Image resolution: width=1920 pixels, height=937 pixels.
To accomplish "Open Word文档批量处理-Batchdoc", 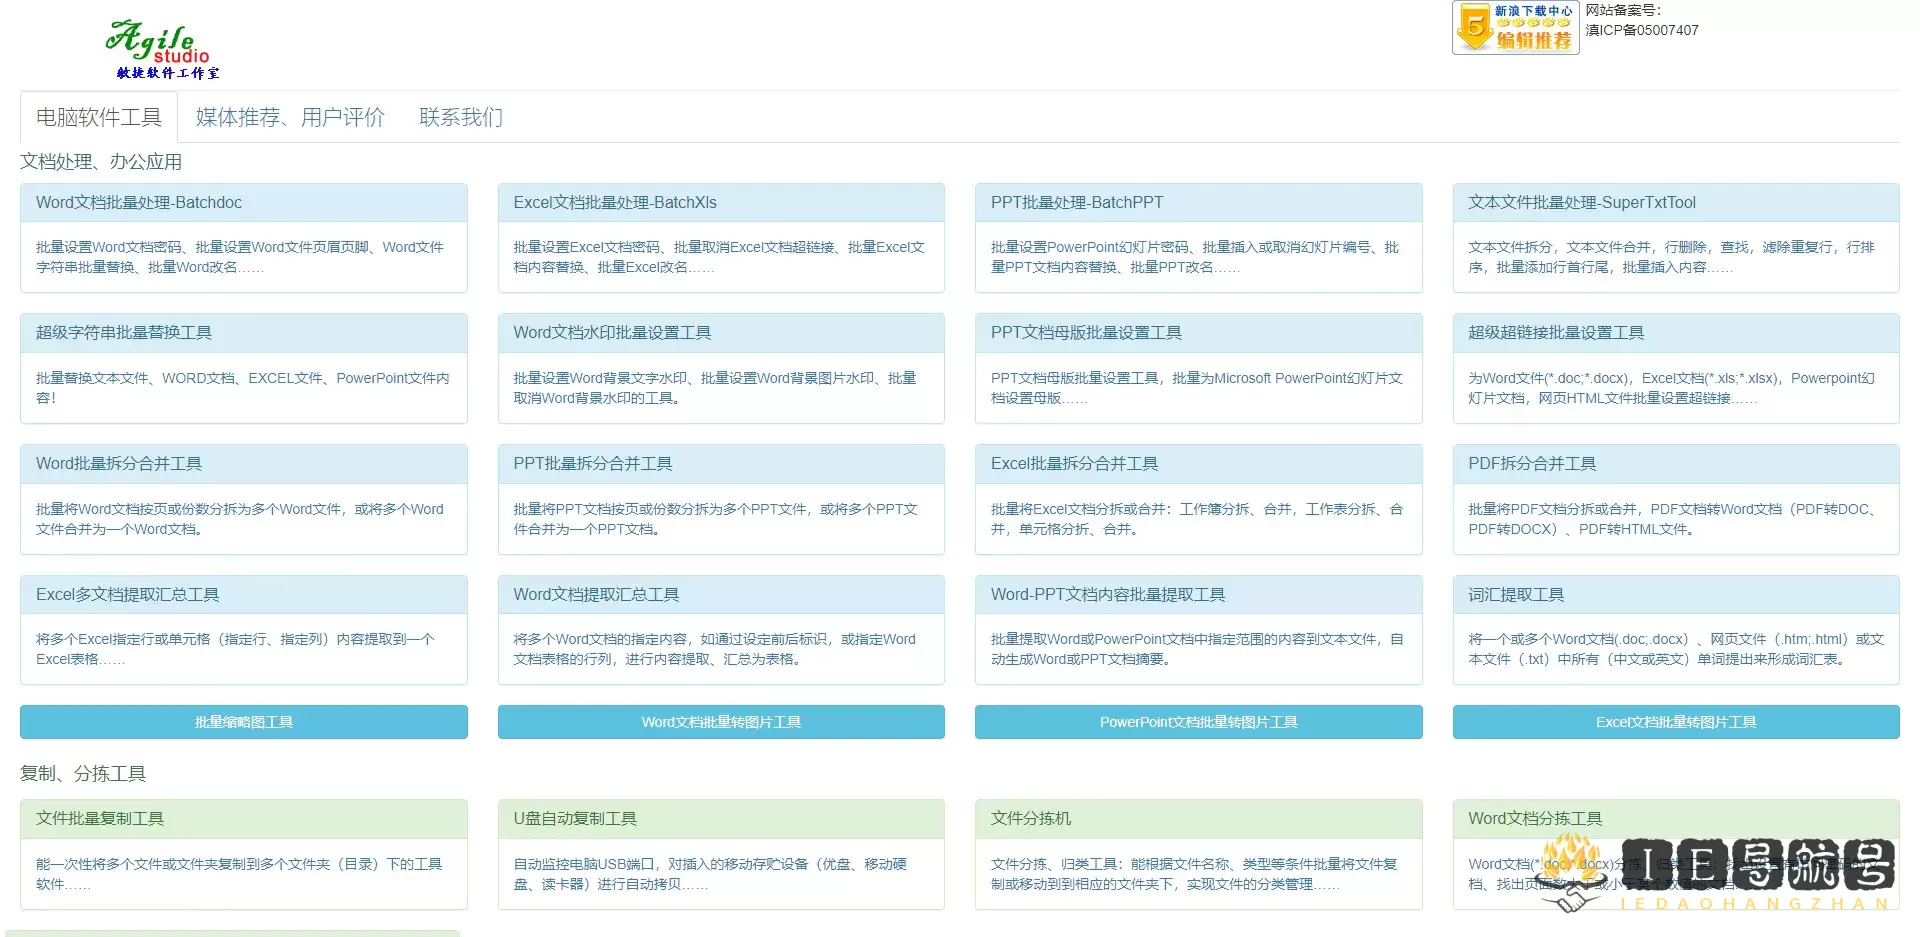I will coord(139,202).
